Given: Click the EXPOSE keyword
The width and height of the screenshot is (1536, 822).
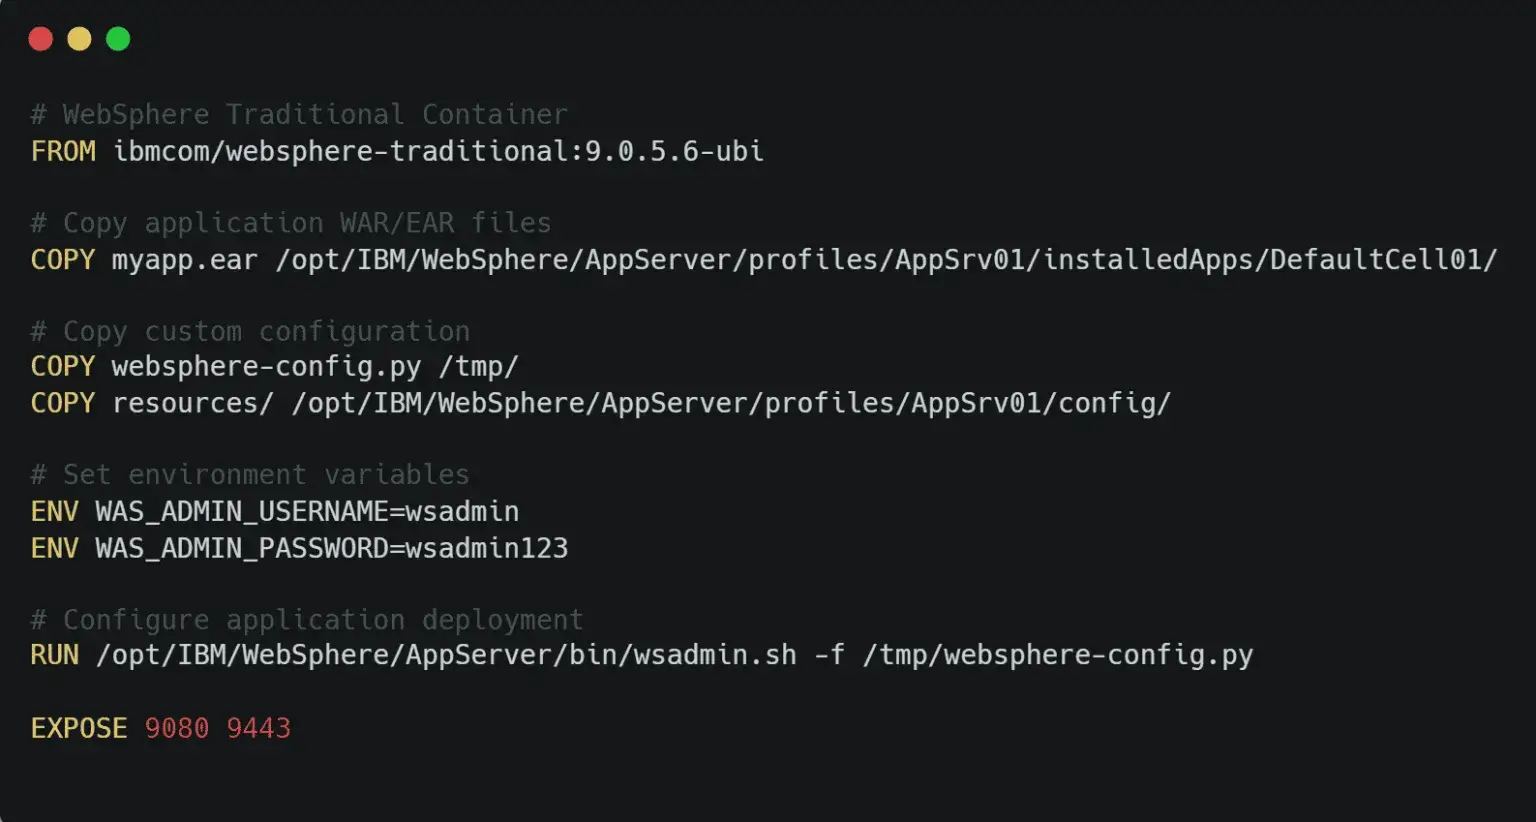Looking at the screenshot, I should (79, 728).
